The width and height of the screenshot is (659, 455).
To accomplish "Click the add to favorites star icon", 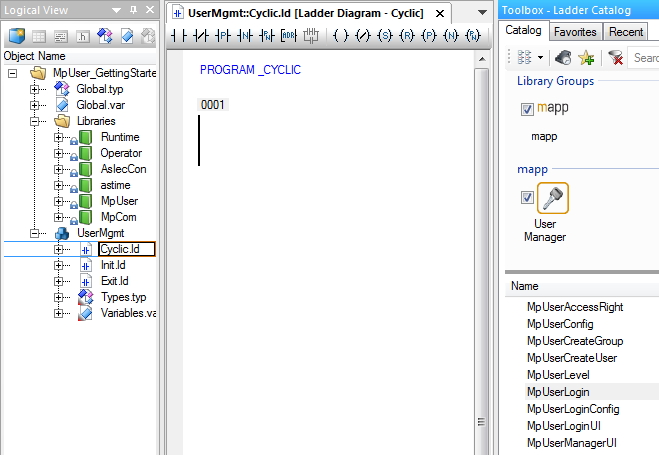I will pyautogui.click(x=585, y=58).
